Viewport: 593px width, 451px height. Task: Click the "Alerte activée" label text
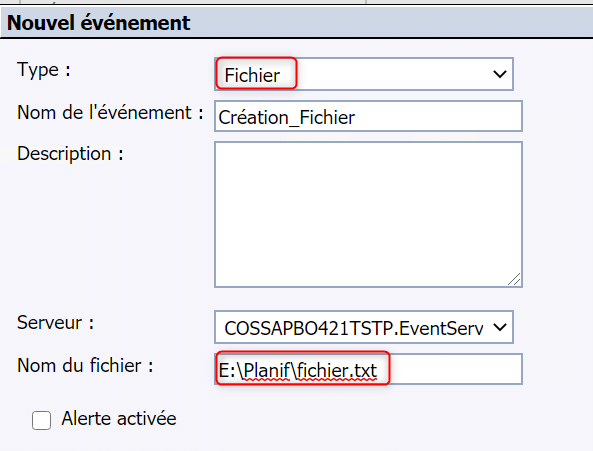119,418
